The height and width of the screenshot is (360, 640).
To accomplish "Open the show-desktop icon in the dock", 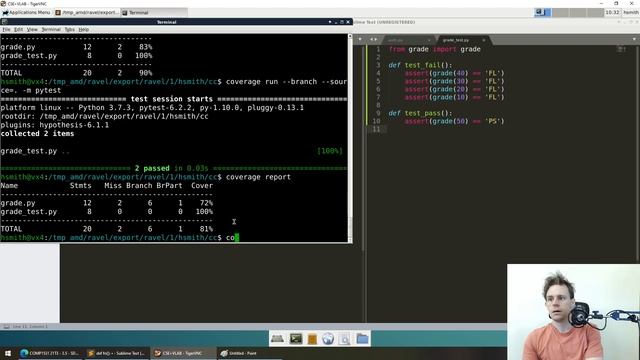I will (277, 339).
